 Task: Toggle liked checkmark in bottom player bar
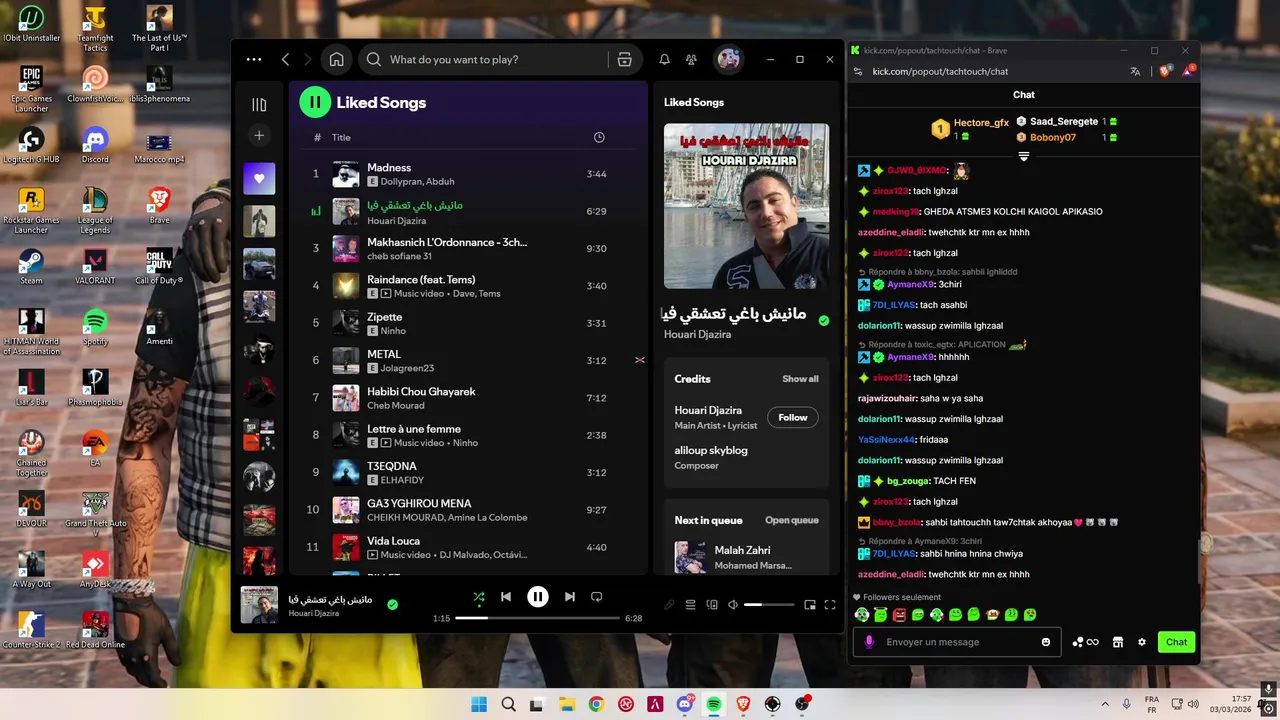click(x=392, y=604)
